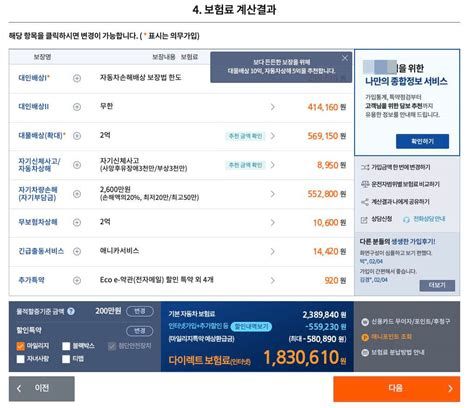This screenshot has width=474, height=408.
Task: Open the 긴급출동서비스 애니카서비스 row chevron
Action: pos(273,252)
